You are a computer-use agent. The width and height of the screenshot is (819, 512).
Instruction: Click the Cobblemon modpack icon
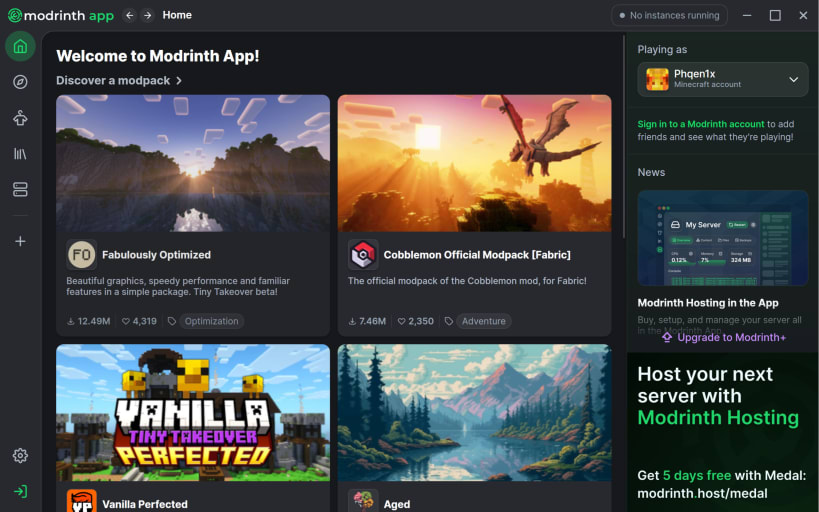[363, 254]
